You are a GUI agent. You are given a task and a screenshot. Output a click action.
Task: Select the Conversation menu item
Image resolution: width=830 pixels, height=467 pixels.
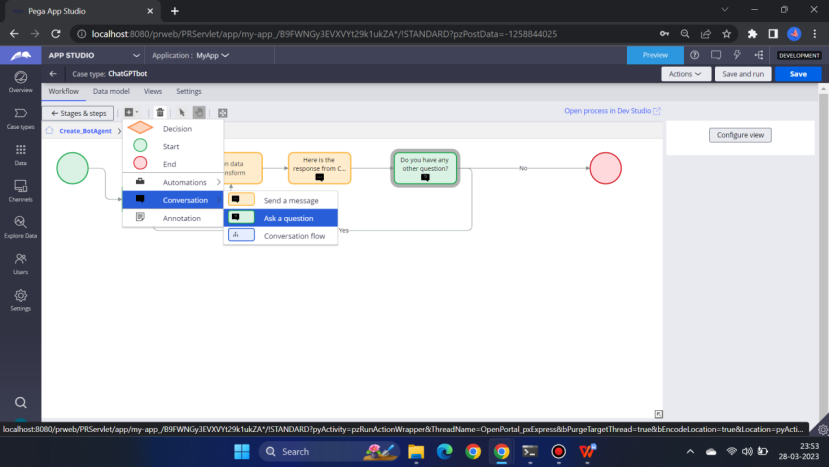[173, 200]
